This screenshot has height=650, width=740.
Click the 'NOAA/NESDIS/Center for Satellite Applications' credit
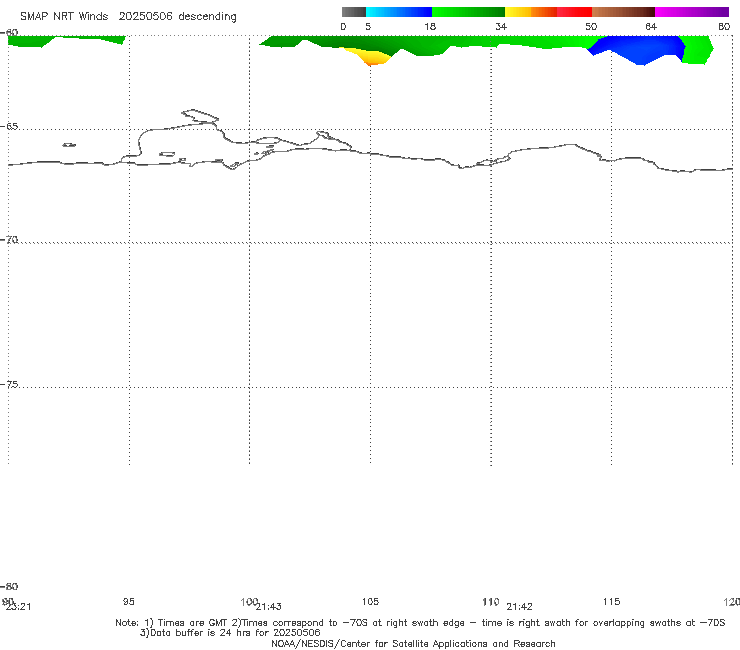[413, 644]
